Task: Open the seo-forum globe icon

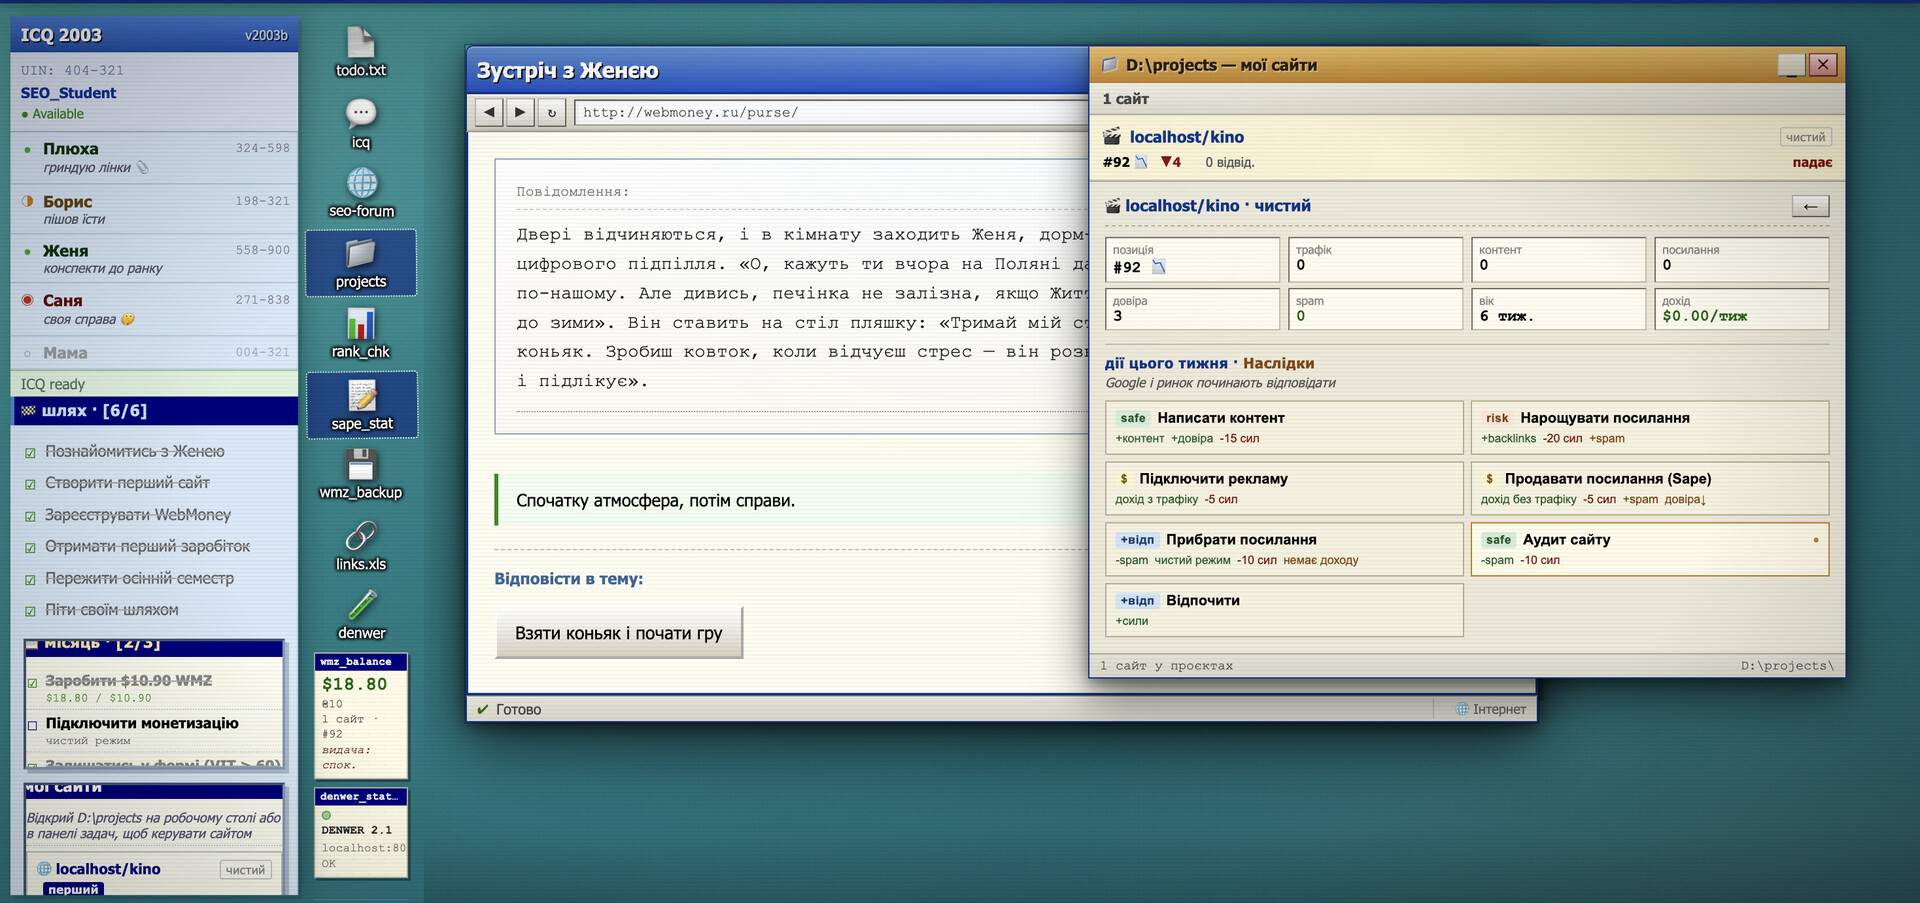Action: (x=361, y=193)
